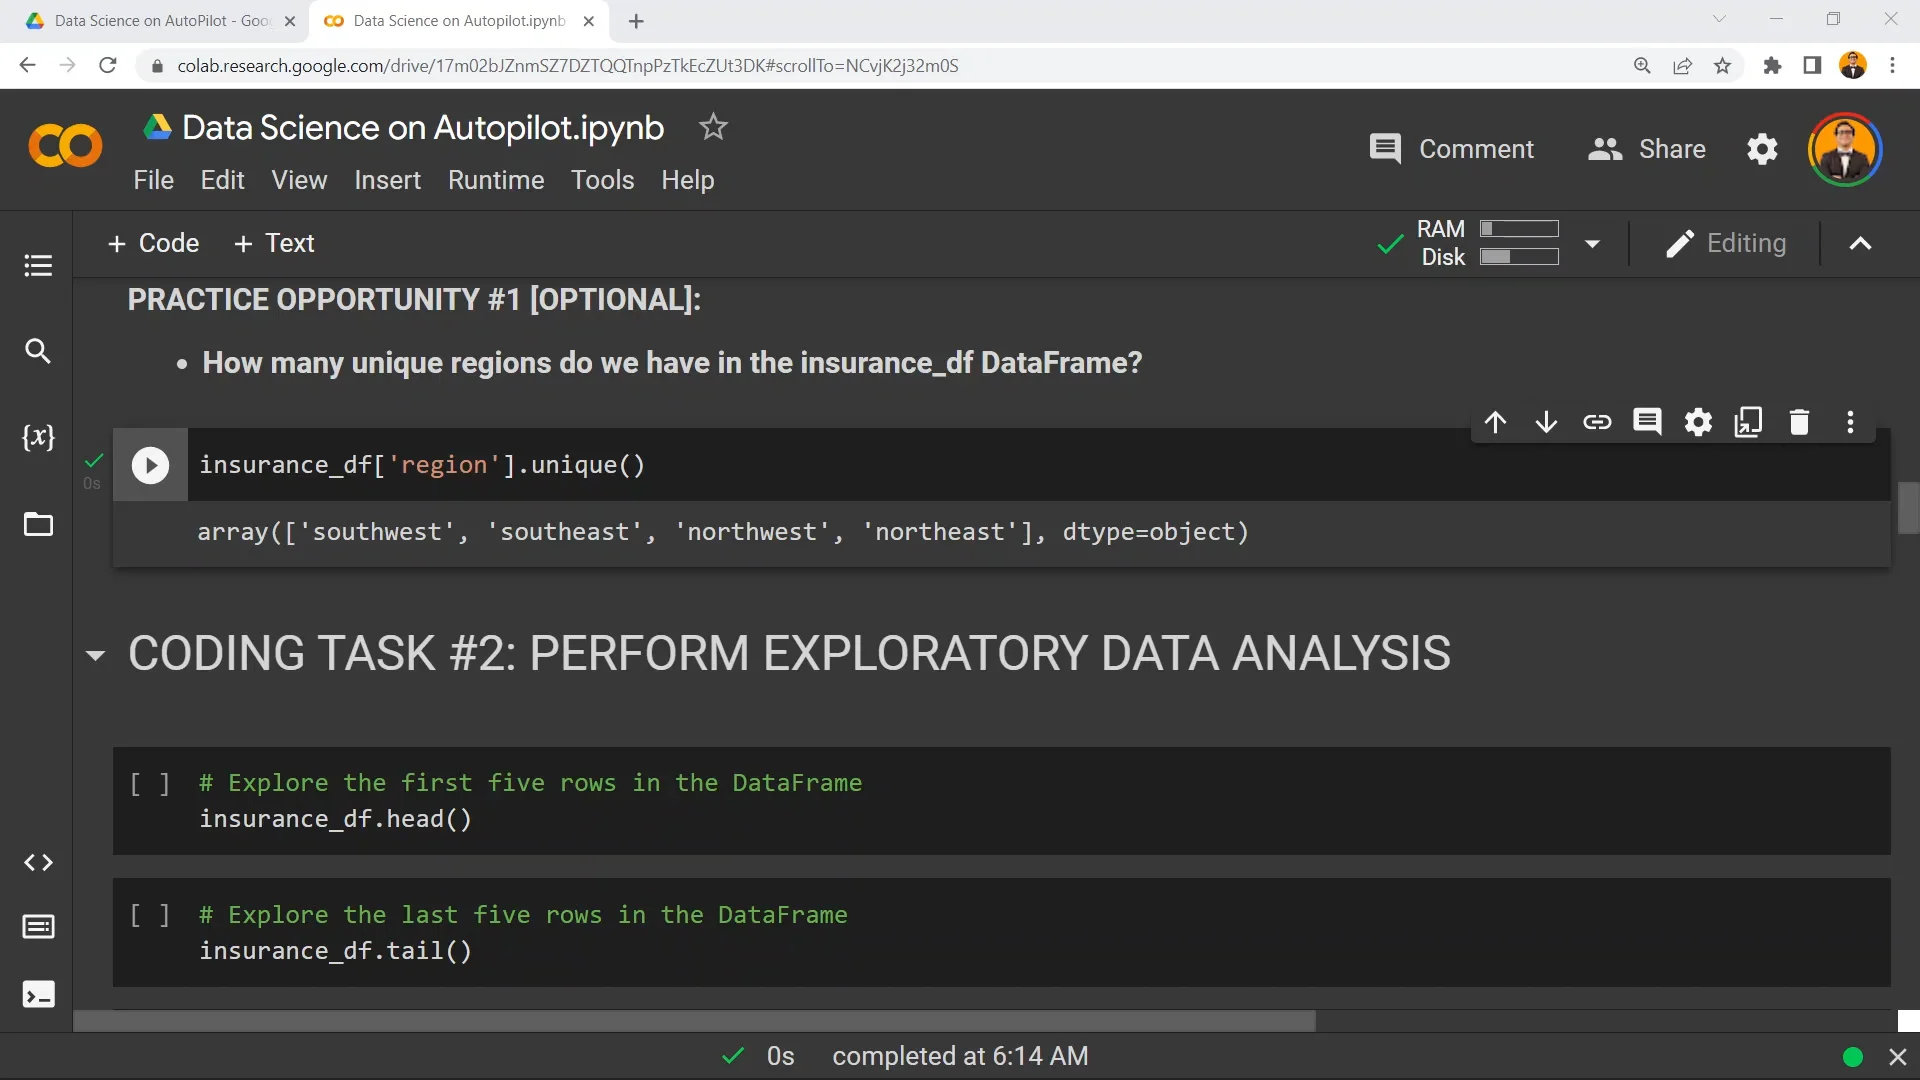
Task: Open the variable inspector
Action: pyautogui.click(x=37, y=437)
